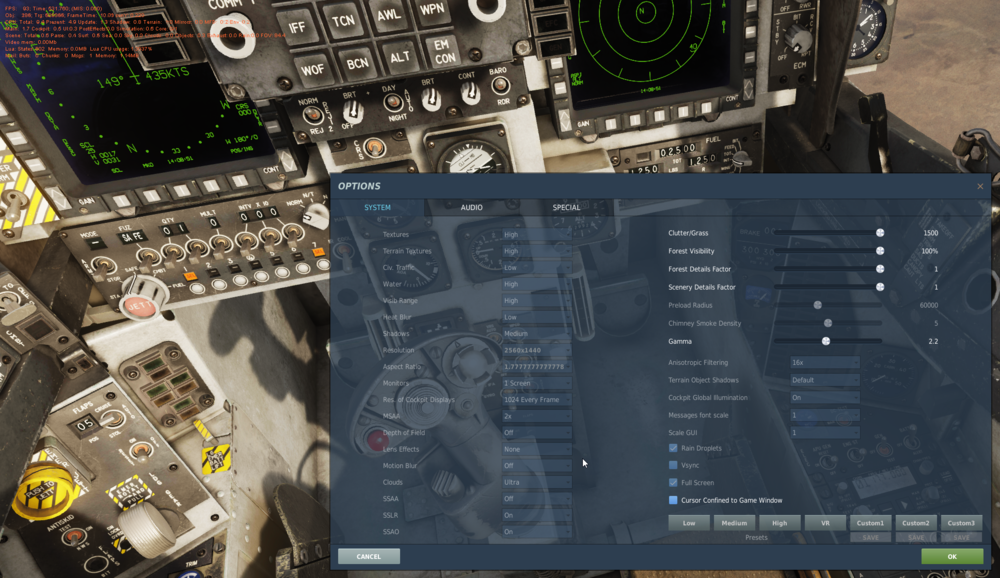The width and height of the screenshot is (1000, 578).
Task: Expand the Terrain Object Shadows dropdown
Action: point(825,380)
